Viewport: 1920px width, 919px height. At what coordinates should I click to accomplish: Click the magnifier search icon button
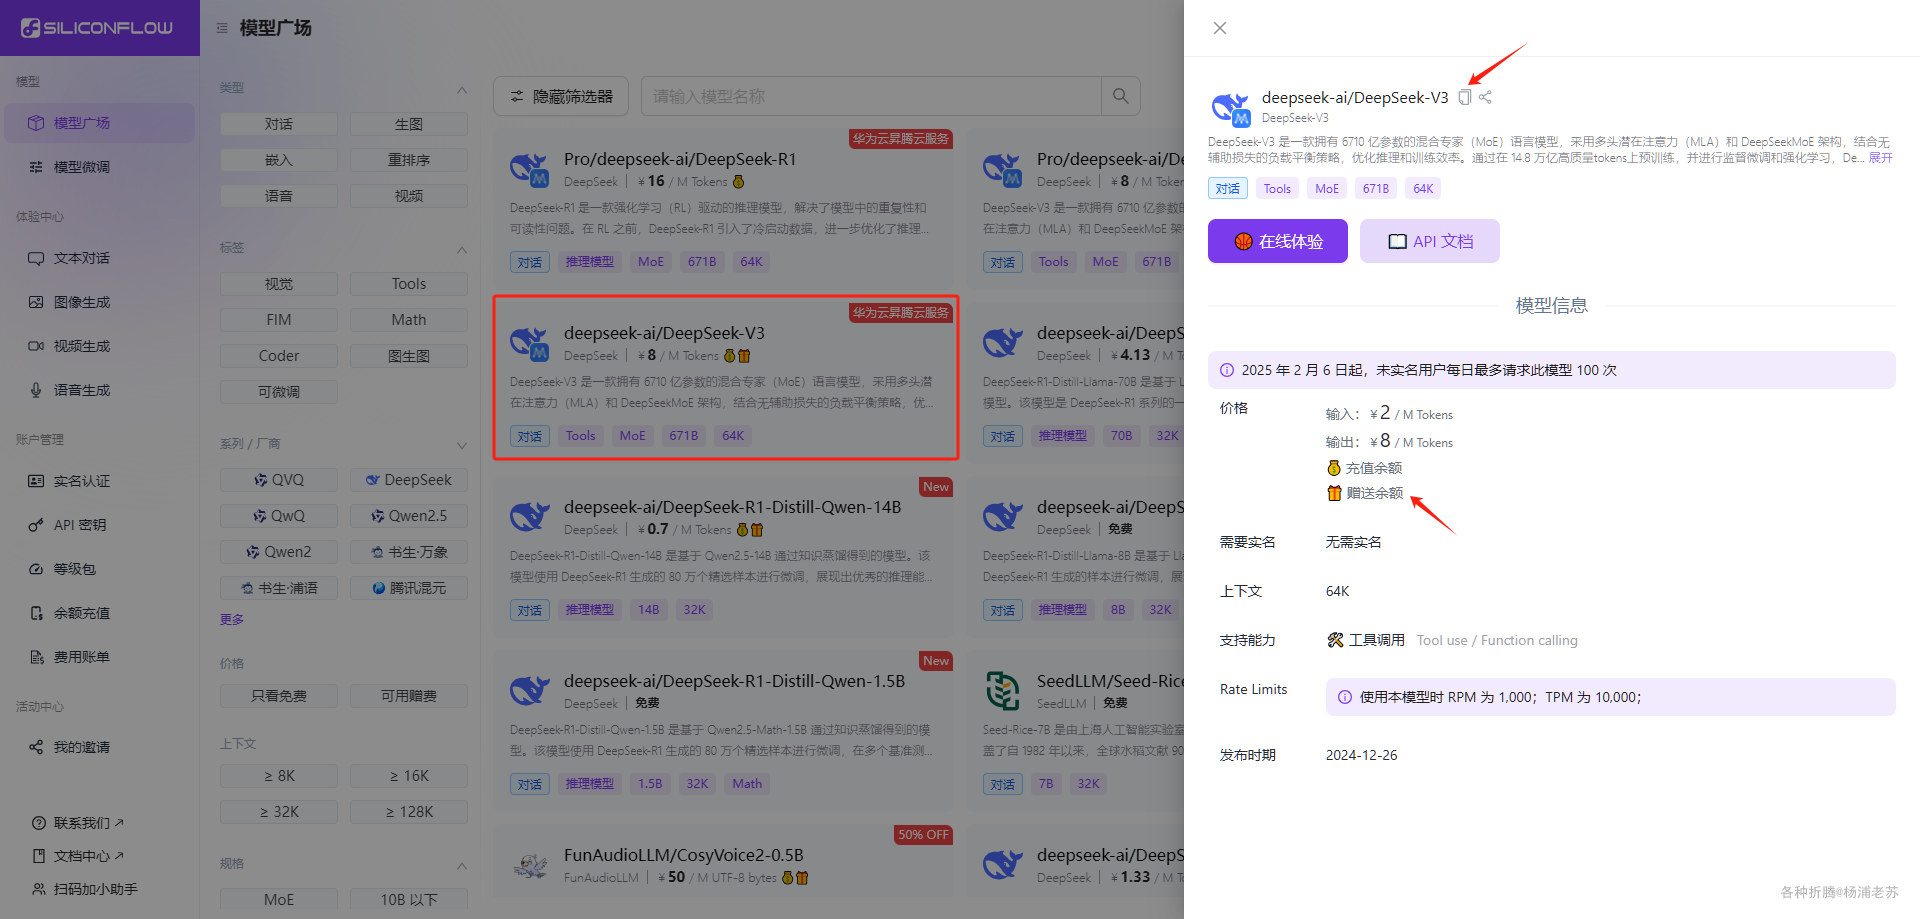click(x=1121, y=96)
